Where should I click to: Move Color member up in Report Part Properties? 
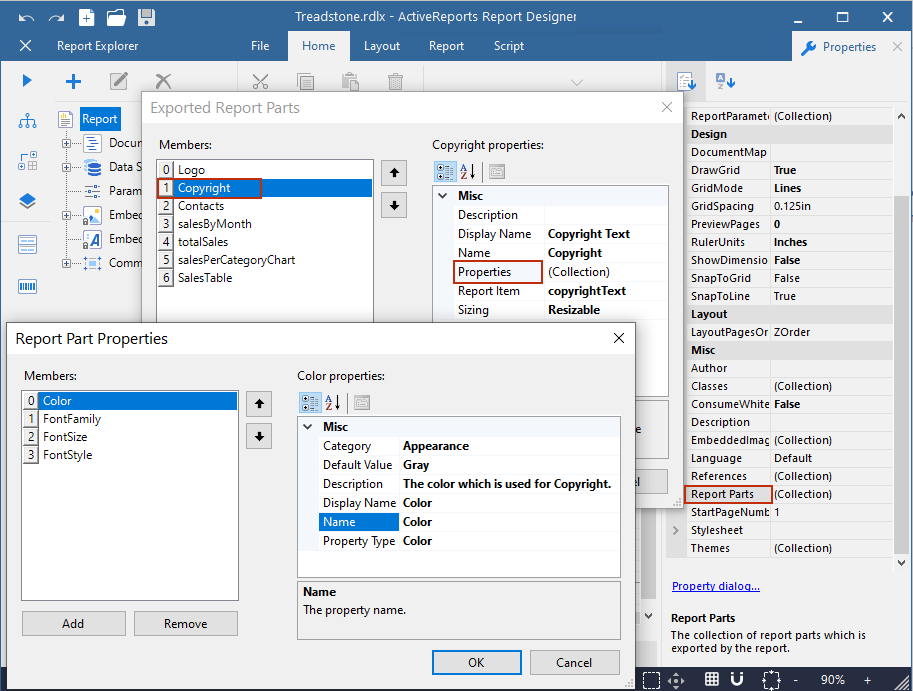pyautogui.click(x=259, y=404)
